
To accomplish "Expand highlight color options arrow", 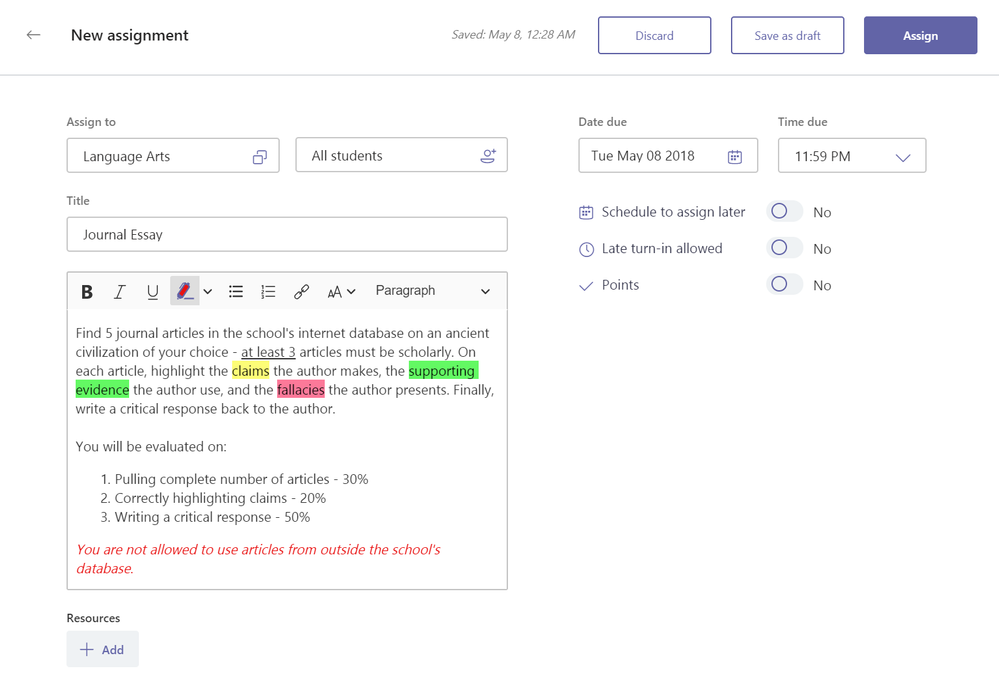I will [208, 292].
